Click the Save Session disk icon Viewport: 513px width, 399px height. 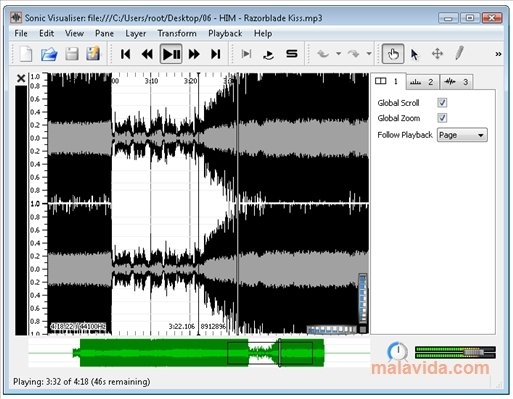[x=71, y=54]
